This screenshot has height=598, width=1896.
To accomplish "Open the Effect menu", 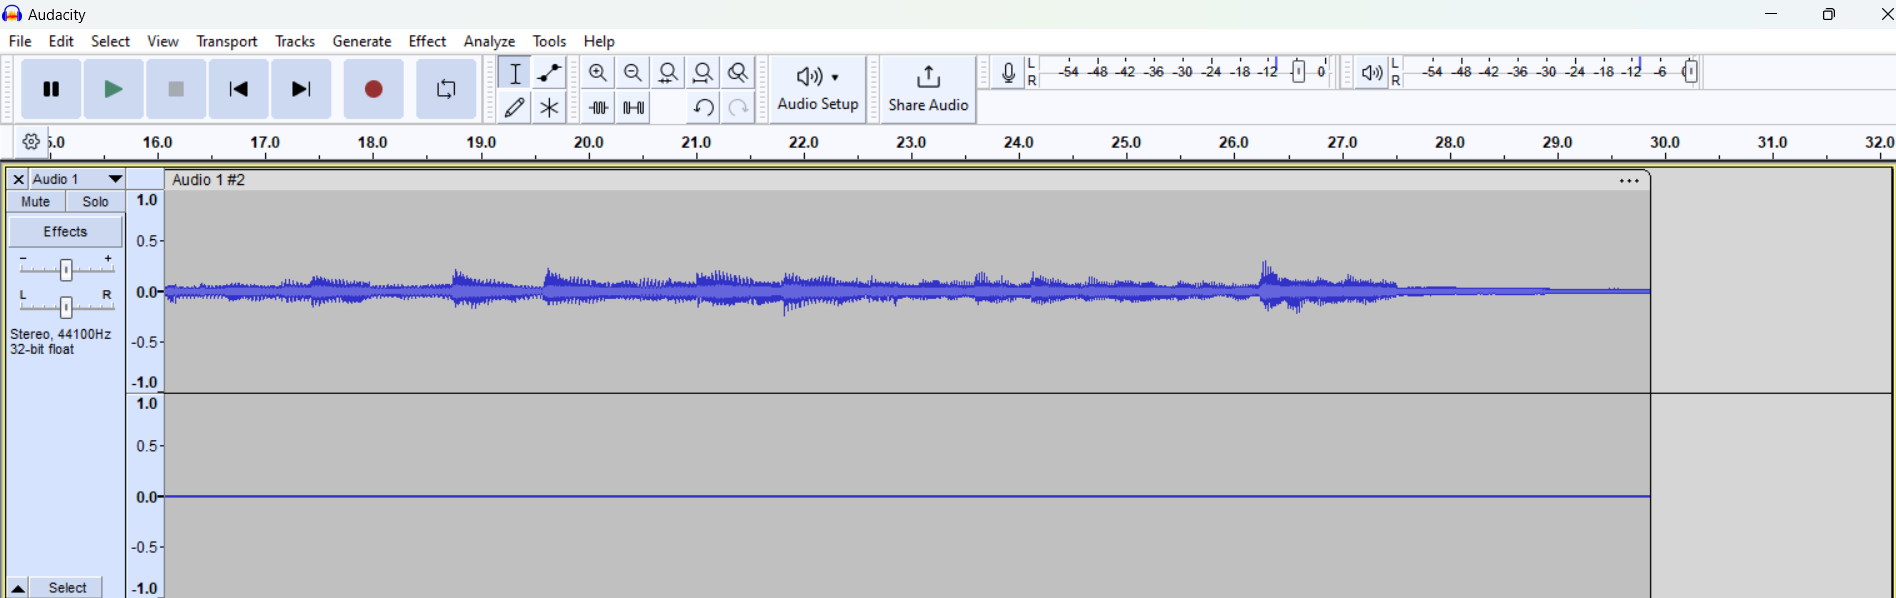I will pyautogui.click(x=427, y=41).
